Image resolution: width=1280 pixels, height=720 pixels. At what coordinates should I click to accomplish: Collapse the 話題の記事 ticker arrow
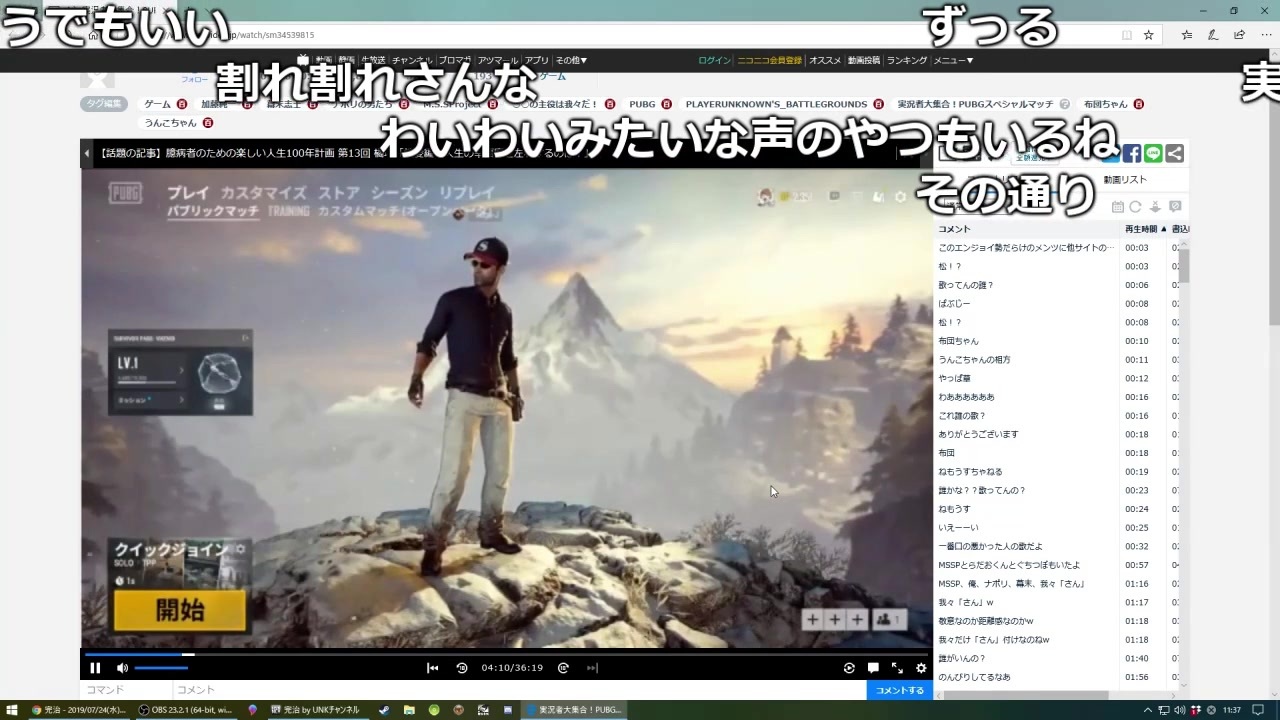click(x=87, y=154)
